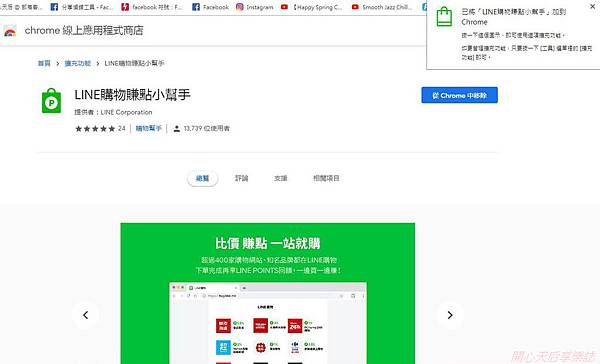This screenshot has height=364, width=600.
Task: Open the Facebook bookmark in the bookmarks bar
Action: (210, 7)
